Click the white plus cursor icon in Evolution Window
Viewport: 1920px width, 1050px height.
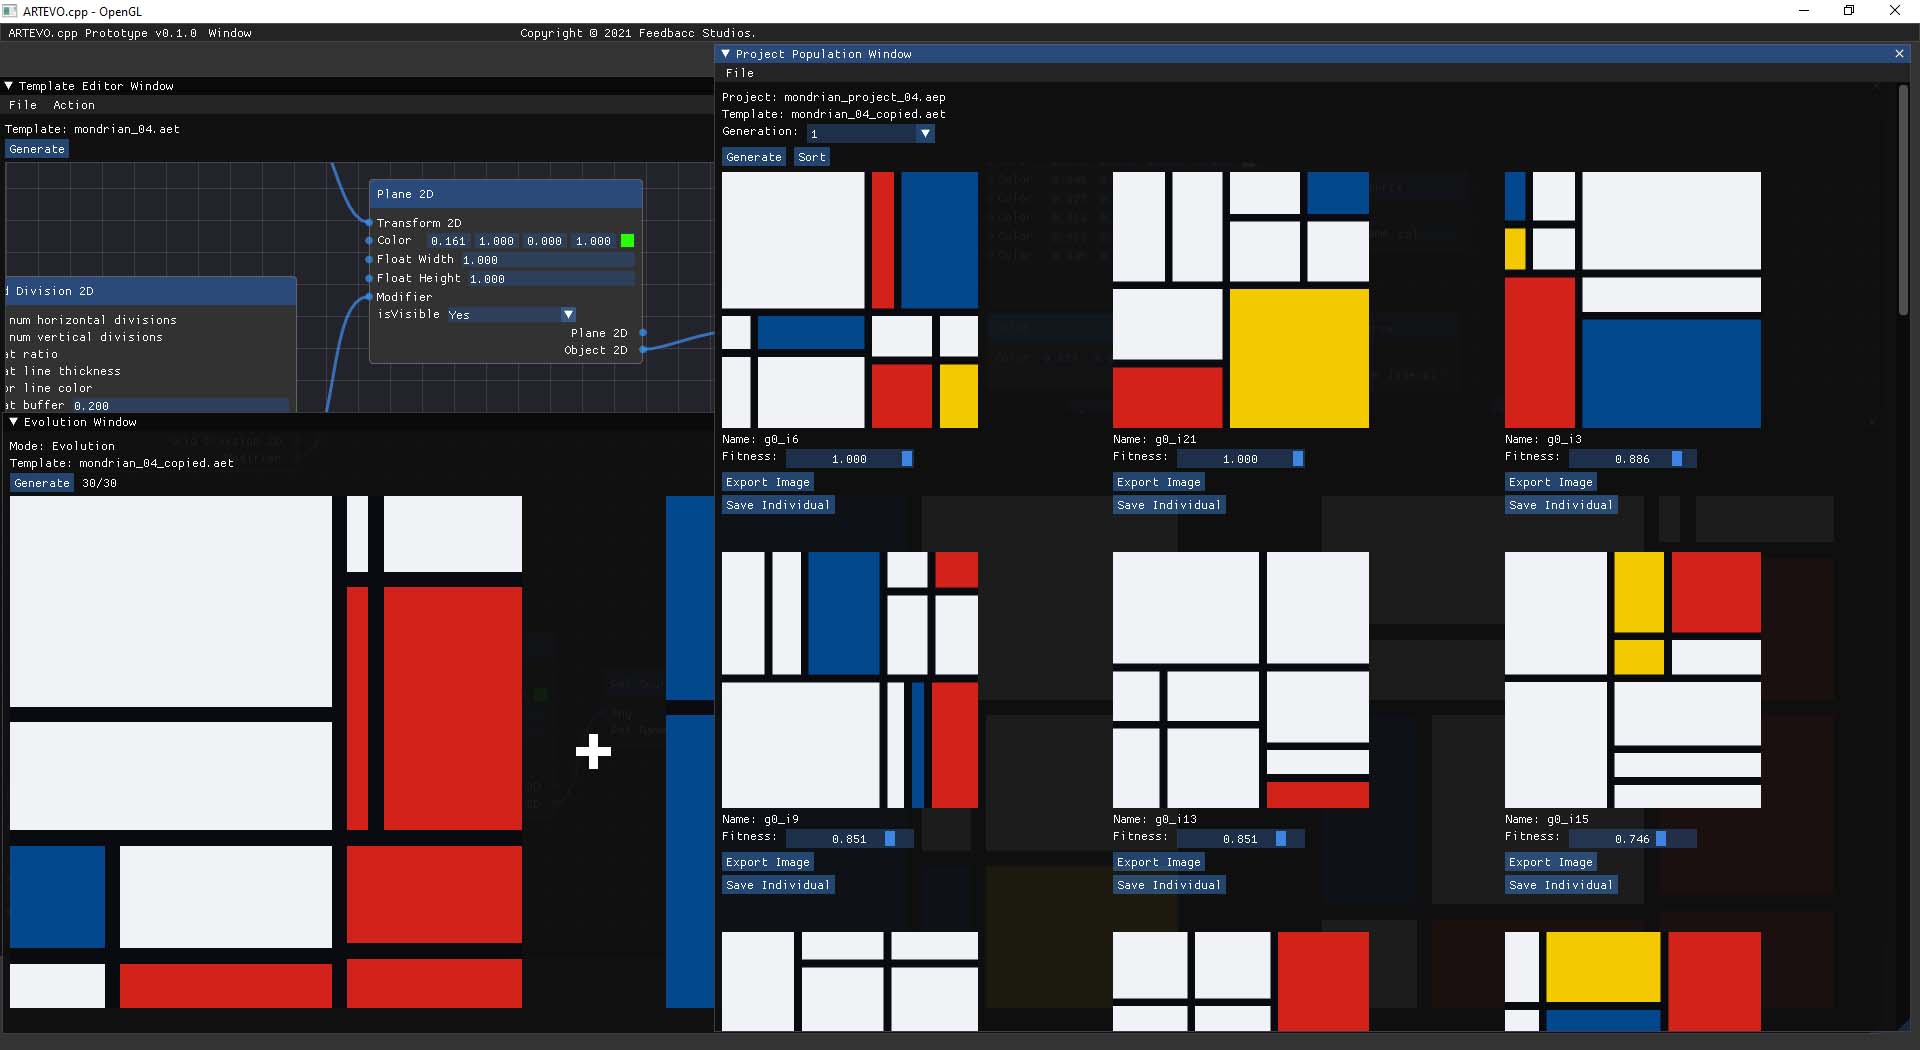[x=594, y=752]
